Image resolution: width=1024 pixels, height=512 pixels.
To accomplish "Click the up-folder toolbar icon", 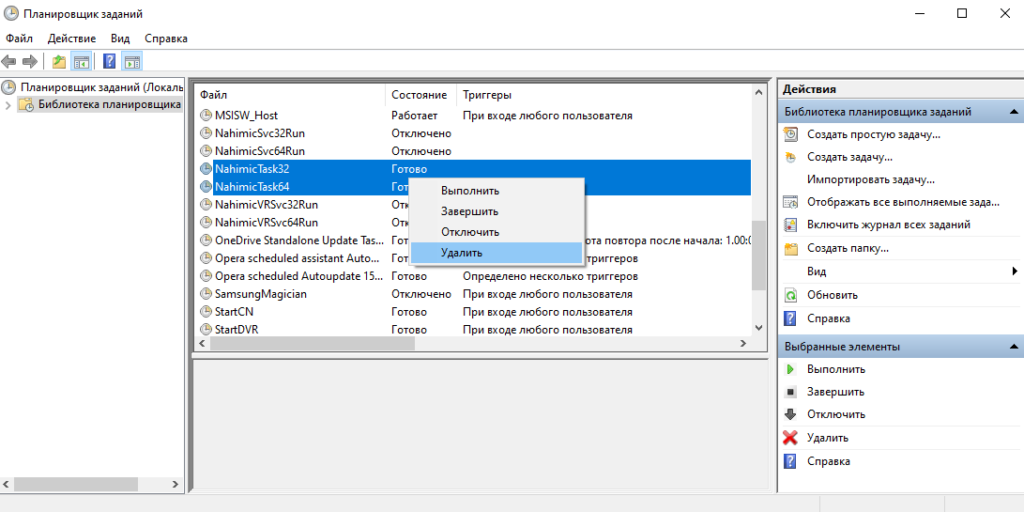I will [x=60, y=62].
